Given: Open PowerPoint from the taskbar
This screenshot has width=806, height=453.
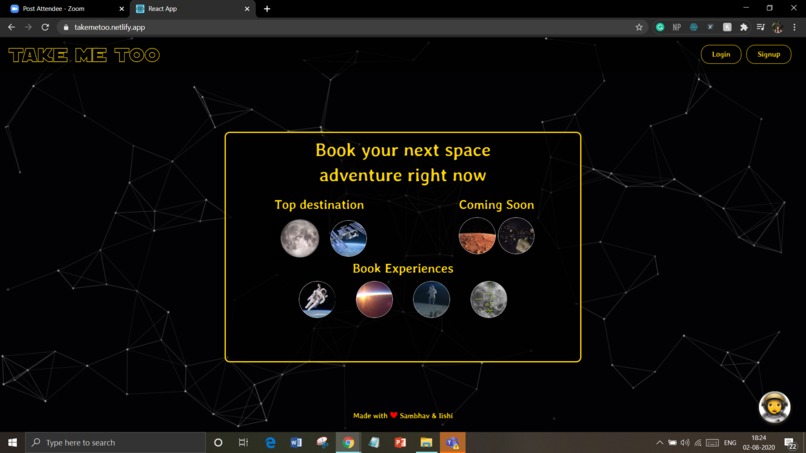Looking at the screenshot, I should pyautogui.click(x=400, y=442).
